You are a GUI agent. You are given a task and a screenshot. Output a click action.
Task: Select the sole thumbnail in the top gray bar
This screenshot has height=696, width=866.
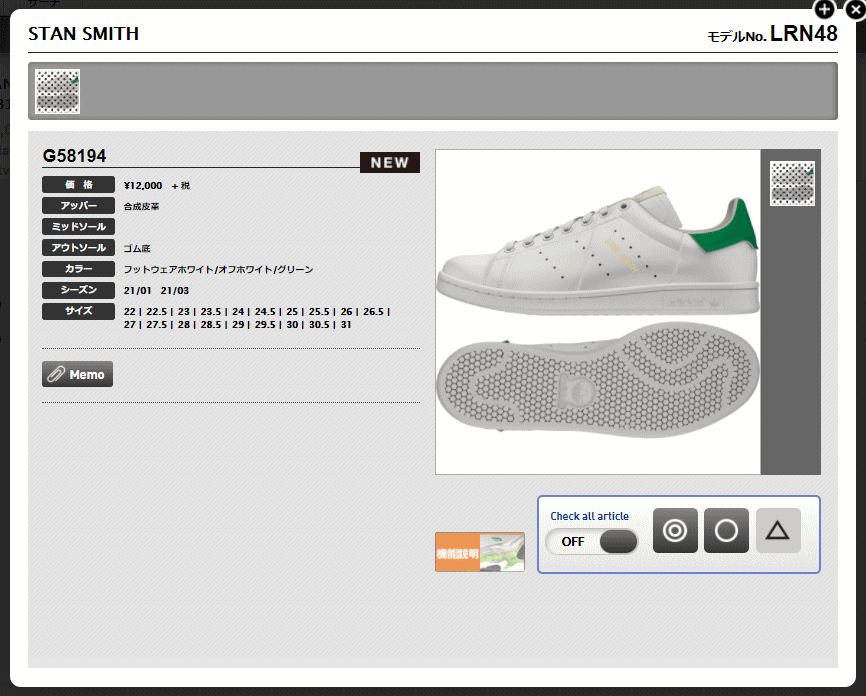[57, 91]
